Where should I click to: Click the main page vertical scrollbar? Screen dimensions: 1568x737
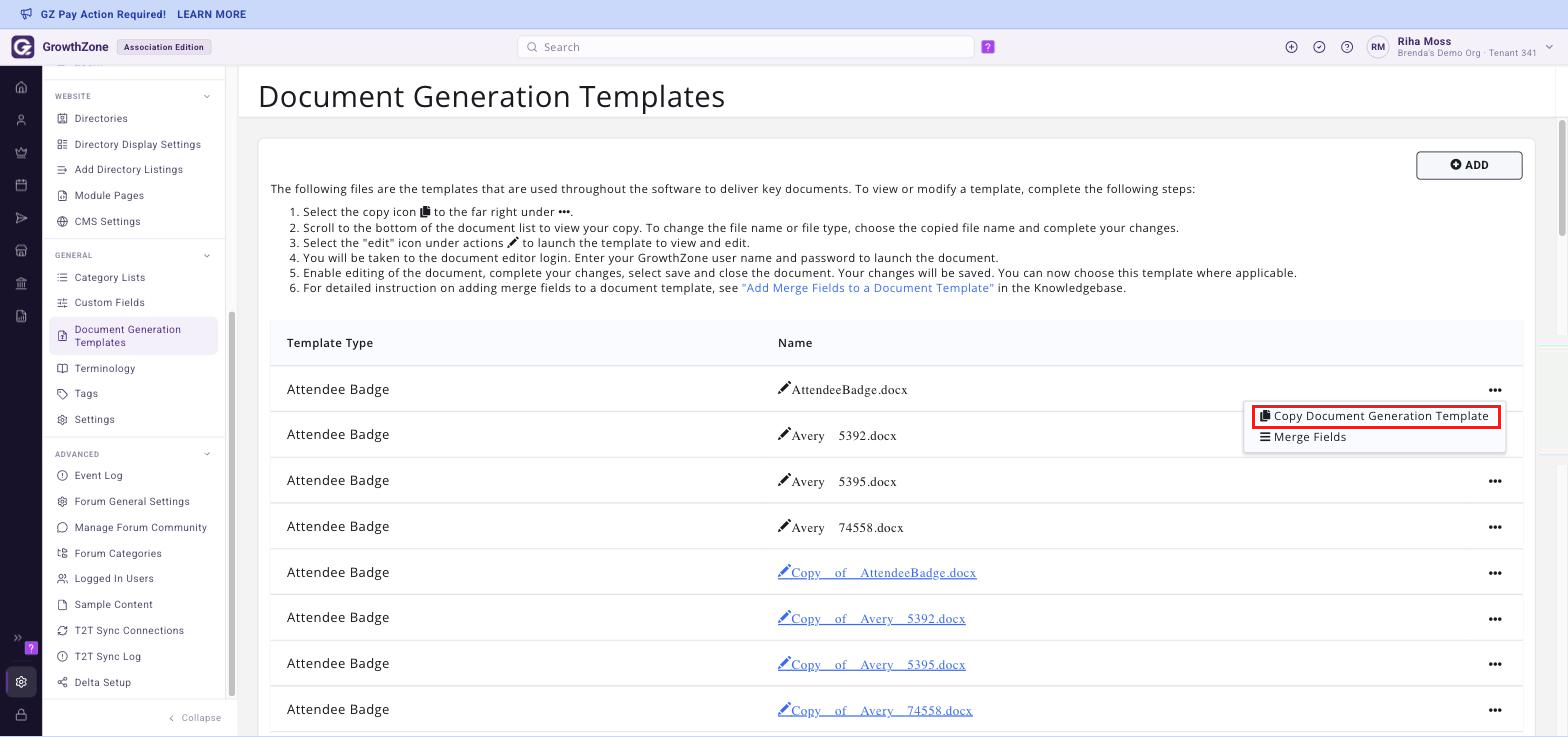click(1562, 178)
